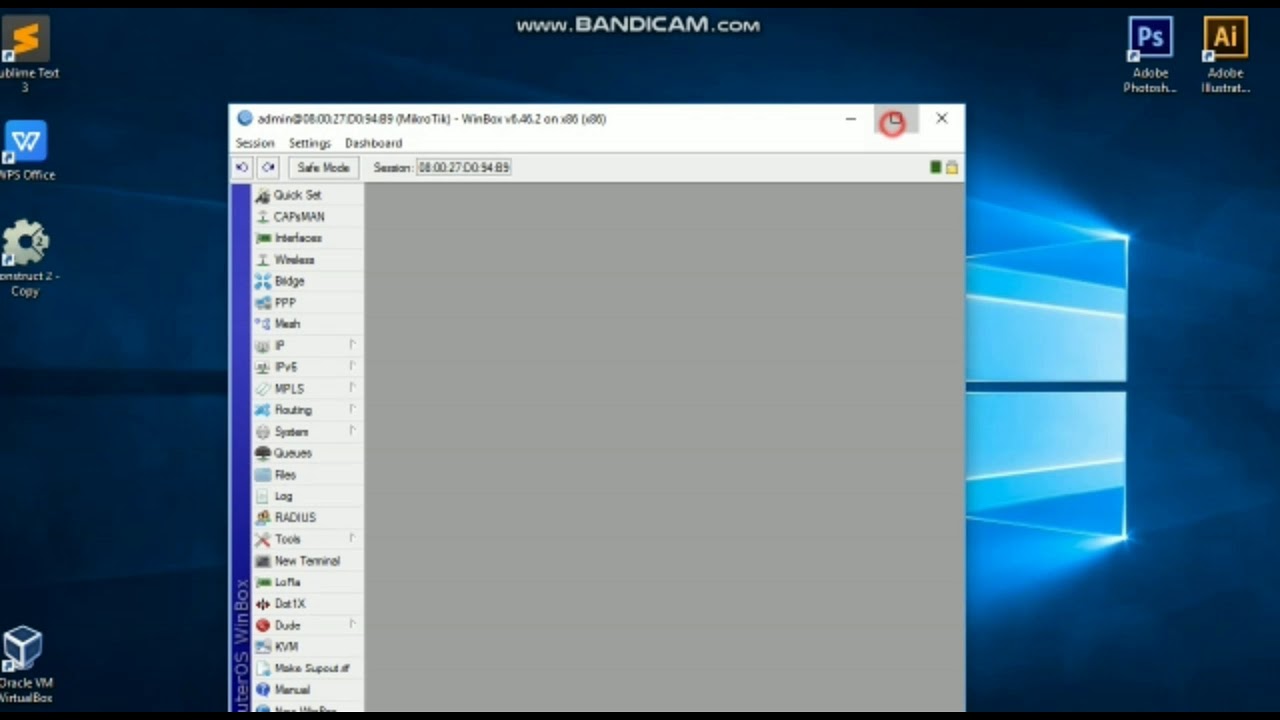Image resolution: width=1280 pixels, height=720 pixels.
Task: Expand the Tools submenu
Action: 307,539
